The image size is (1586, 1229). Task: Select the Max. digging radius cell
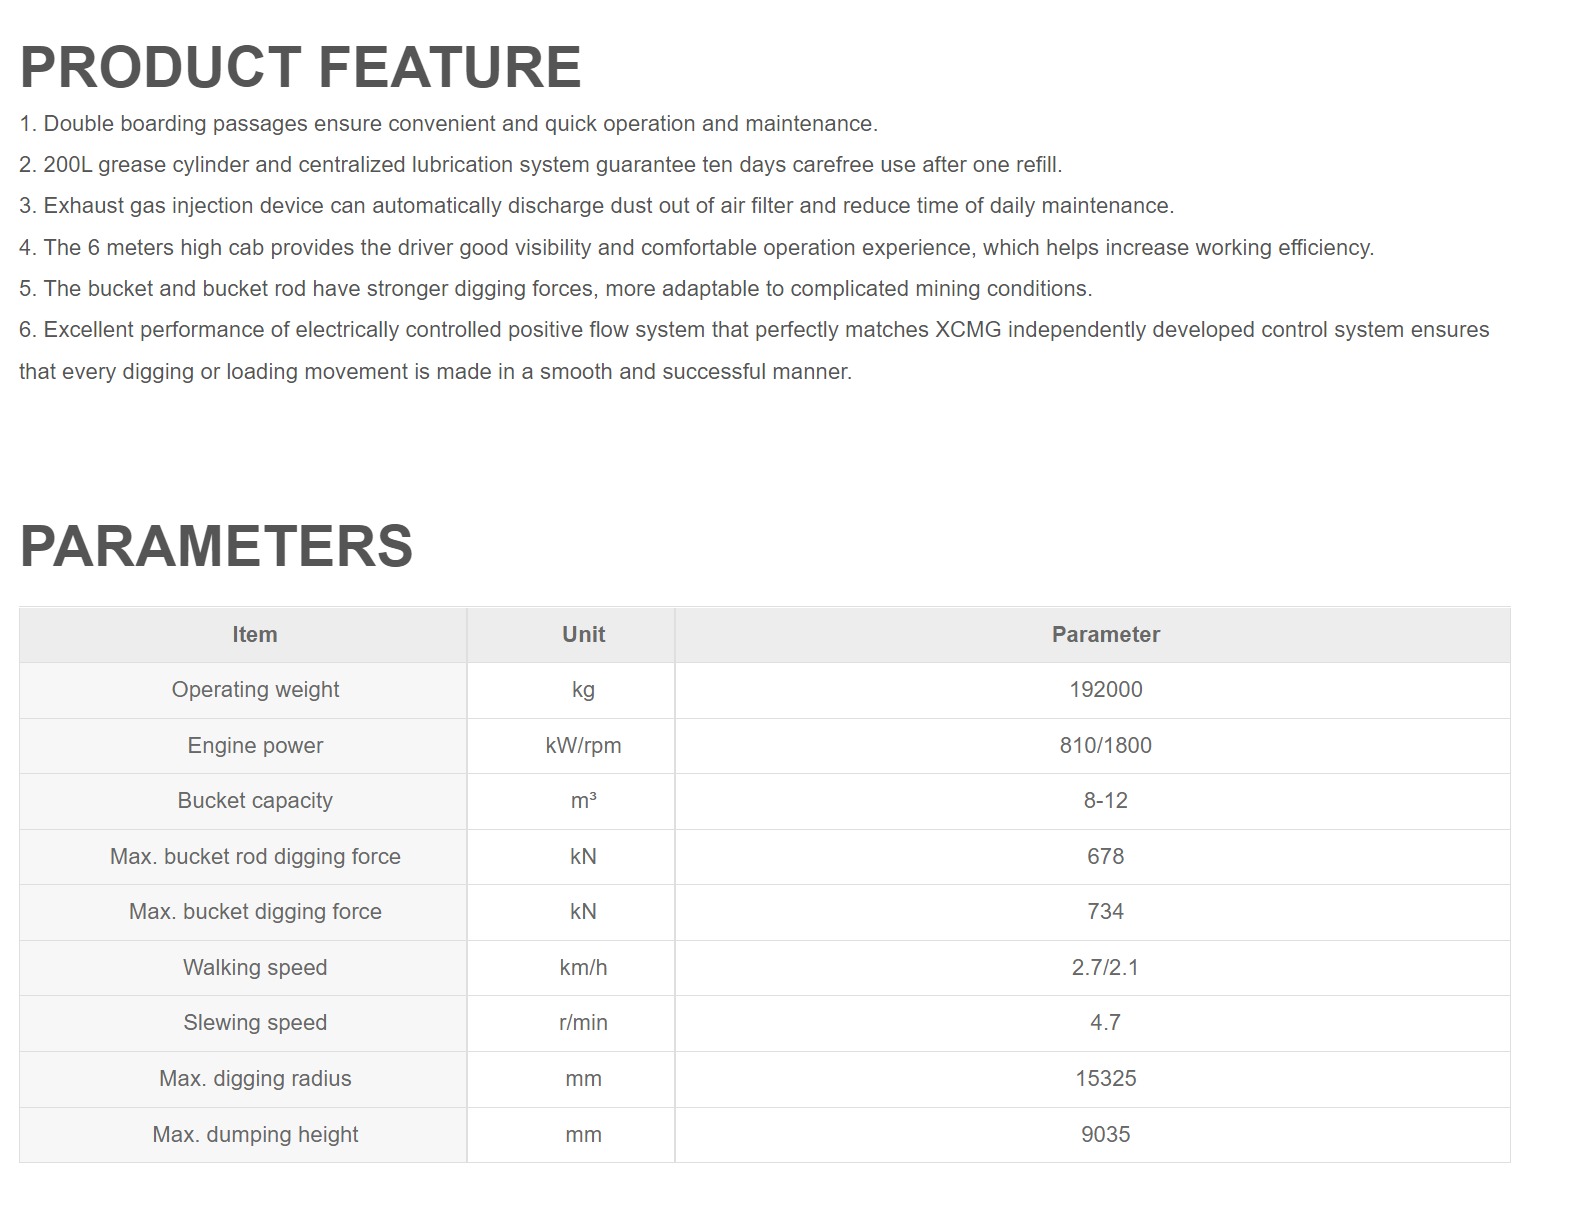pos(255,1079)
